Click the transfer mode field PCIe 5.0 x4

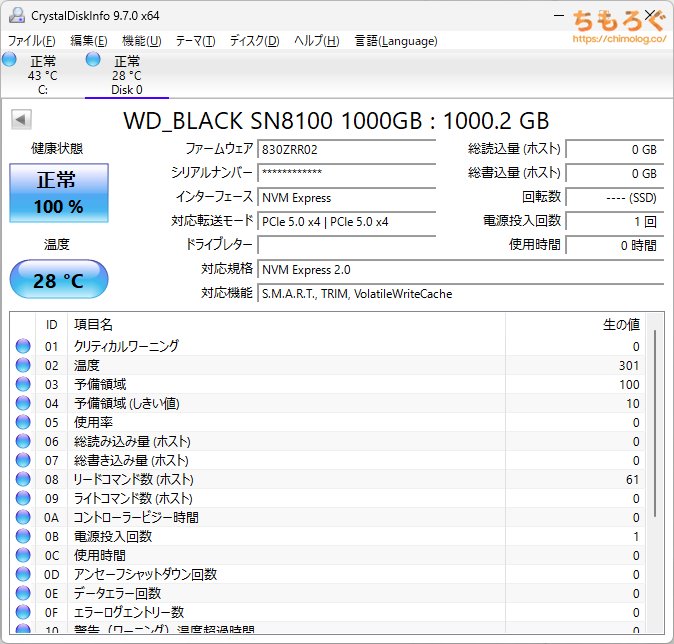point(346,221)
